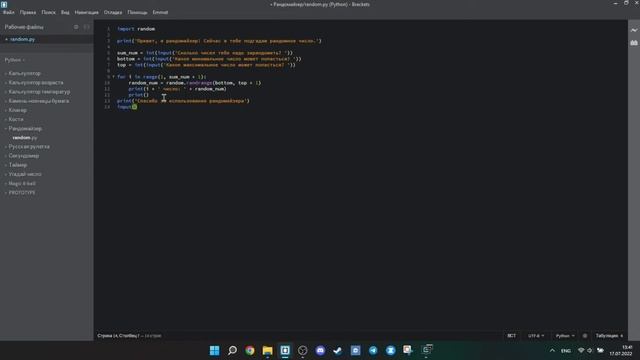The image size is (640, 360).
Task: Open the Правка menu
Action: tap(28, 12)
